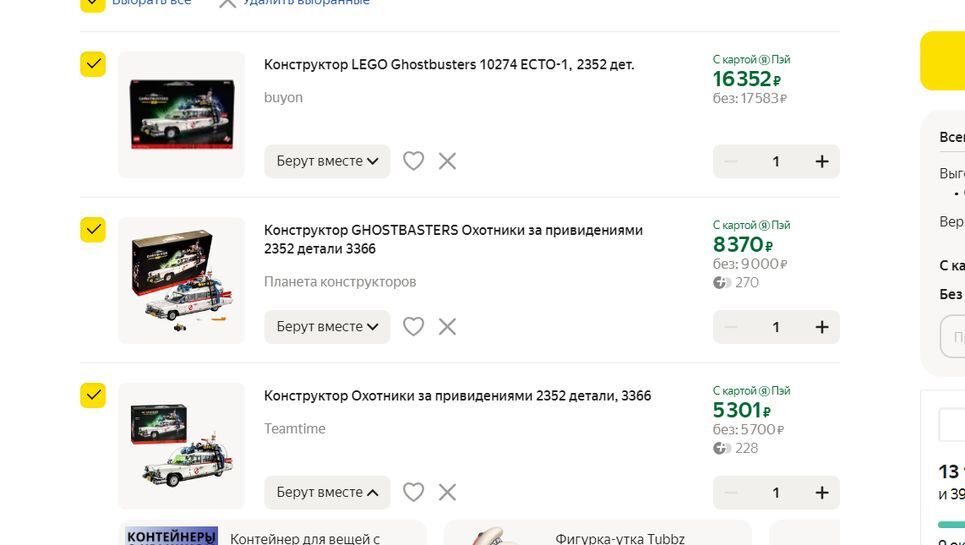Favorite the GHOSTBASTERS constructor heart icon
This screenshot has width=965, height=545.
click(413, 327)
